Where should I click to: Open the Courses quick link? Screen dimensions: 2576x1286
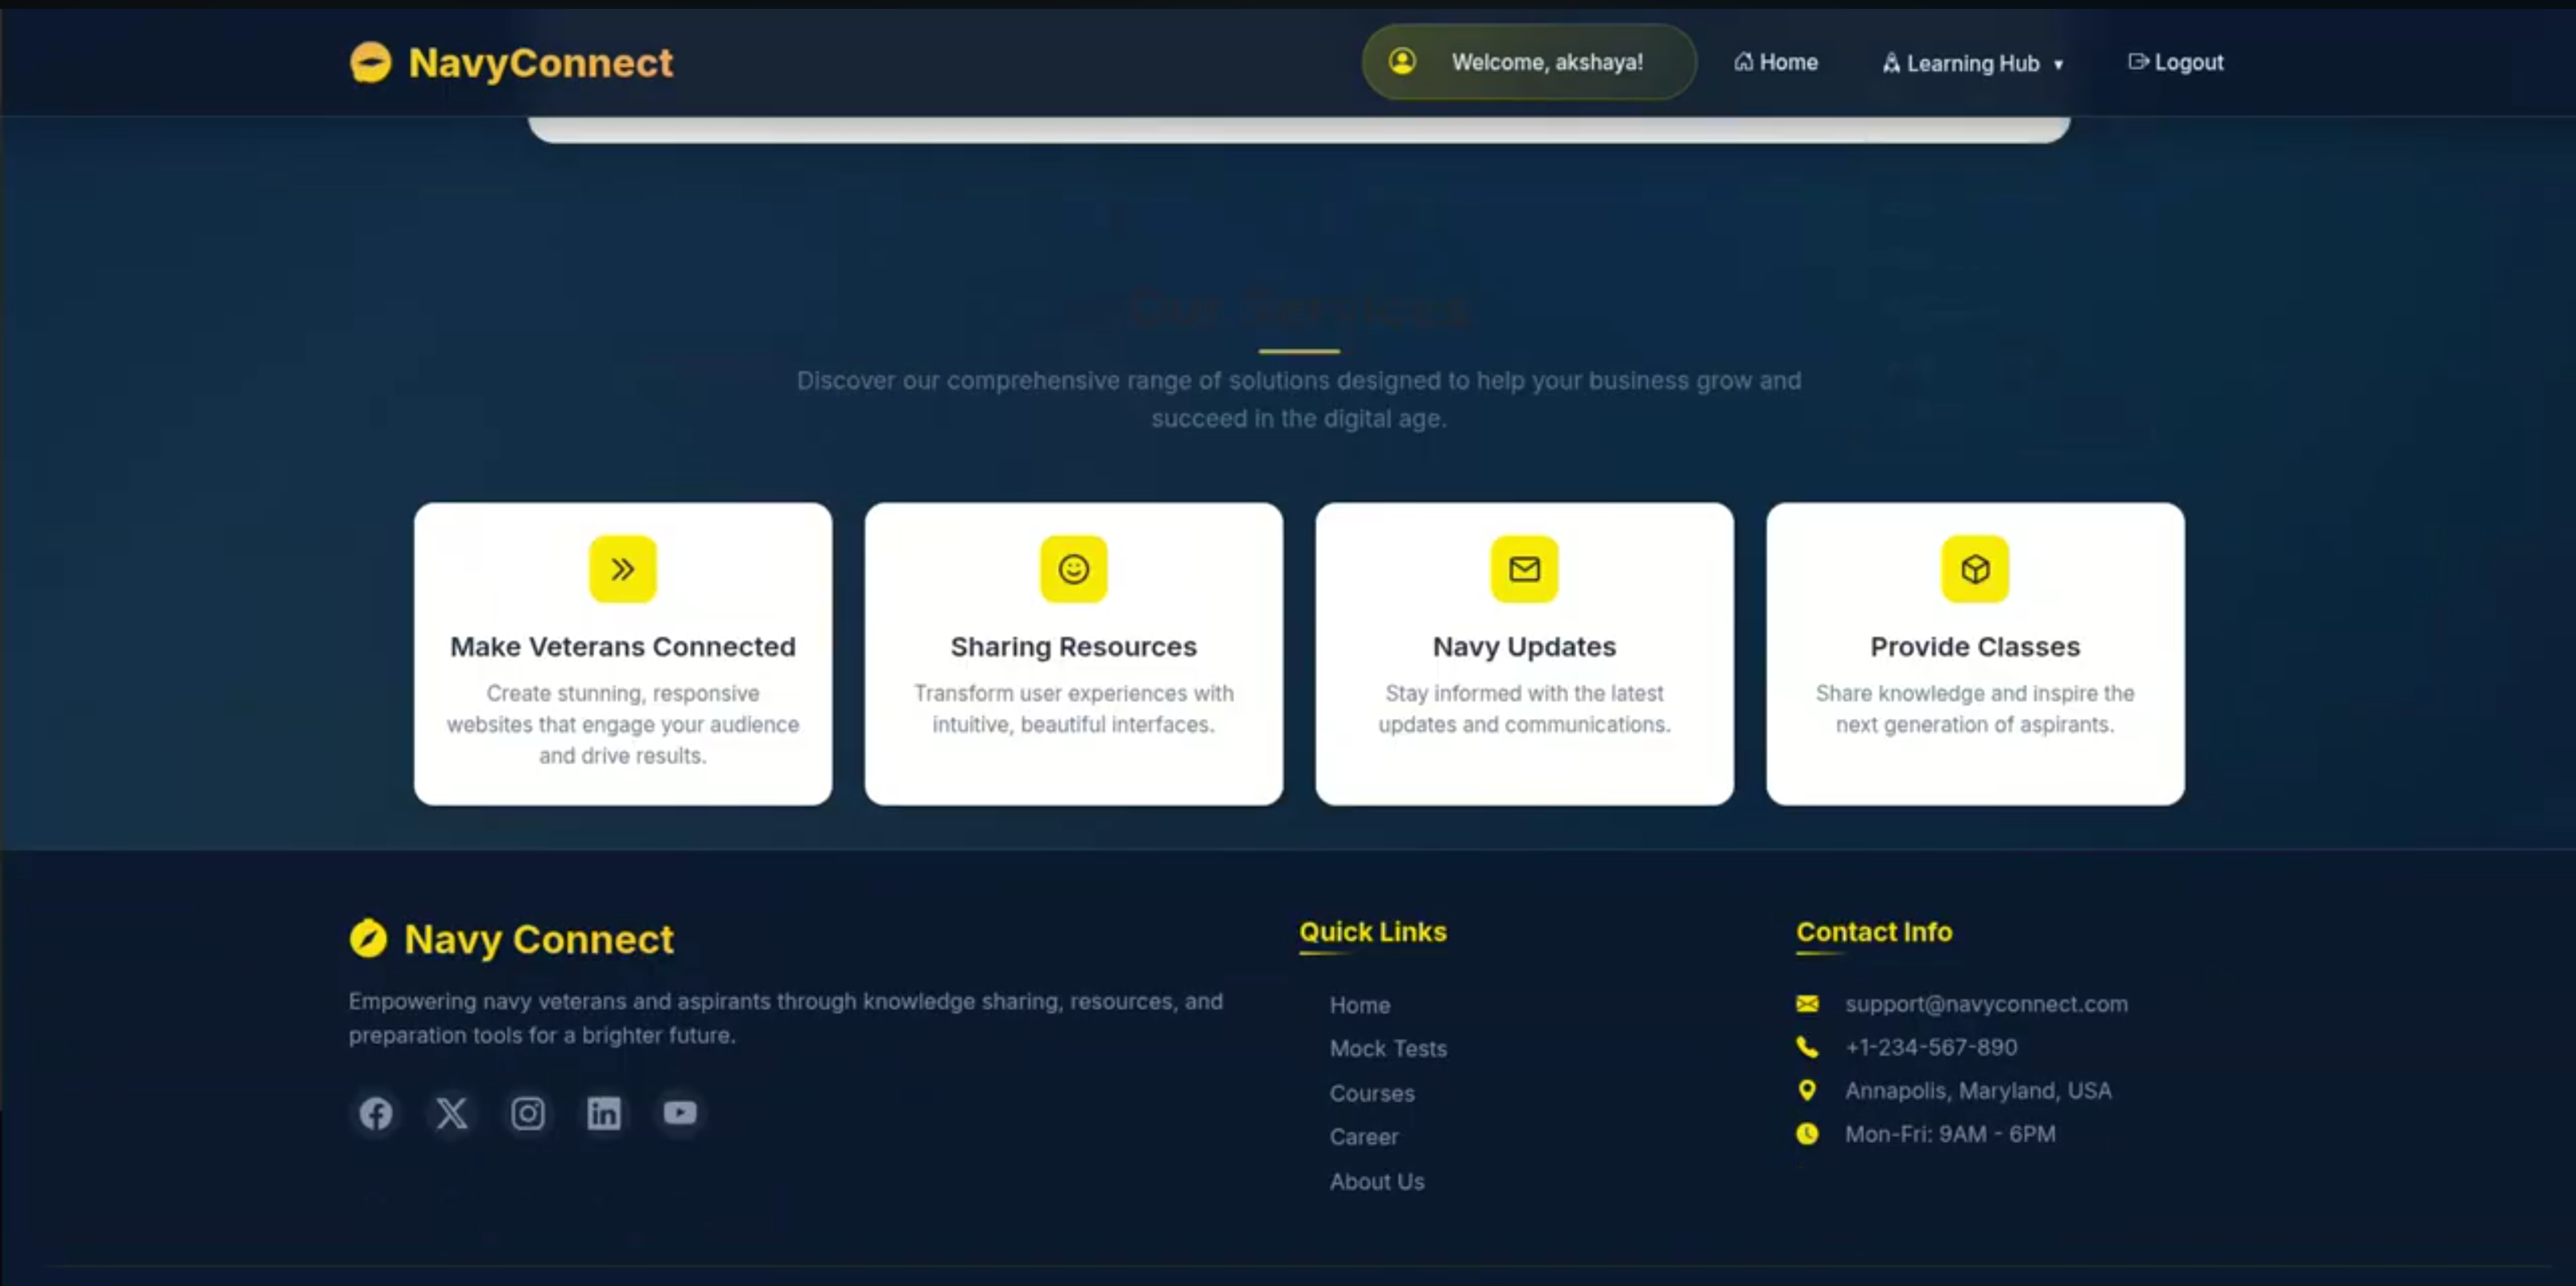tap(1372, 1093)
